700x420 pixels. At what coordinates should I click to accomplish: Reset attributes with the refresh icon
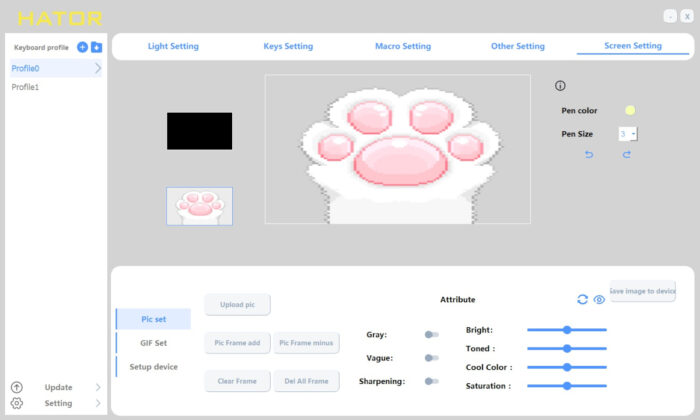(x=582, y=299)
